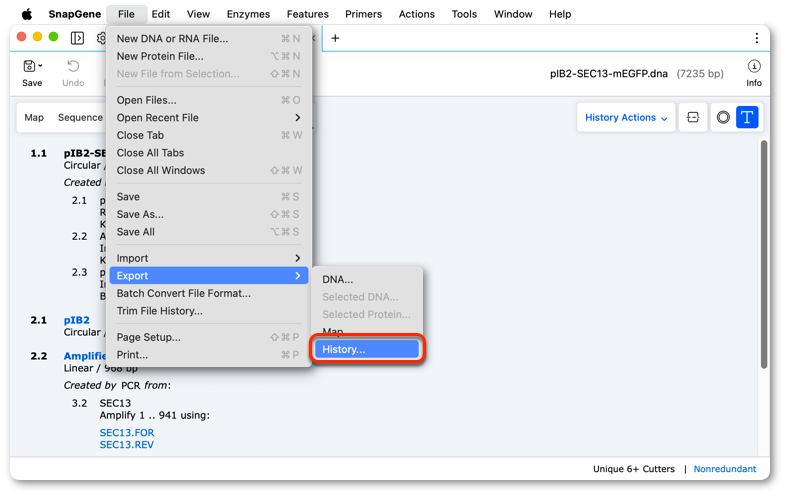This screenshot has height=496, width=786.
Task: Open the View menu
Action: 198,14
